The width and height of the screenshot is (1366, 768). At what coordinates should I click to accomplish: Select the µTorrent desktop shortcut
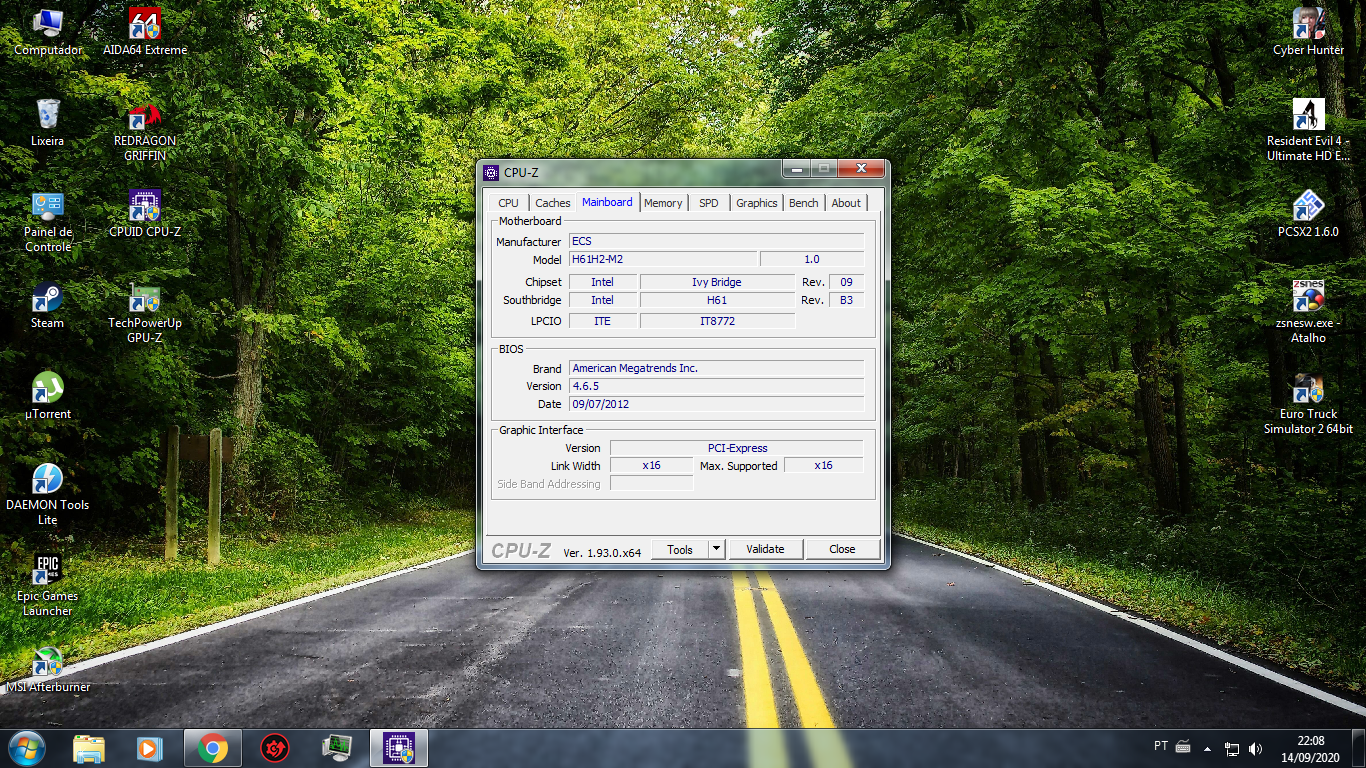47,396
